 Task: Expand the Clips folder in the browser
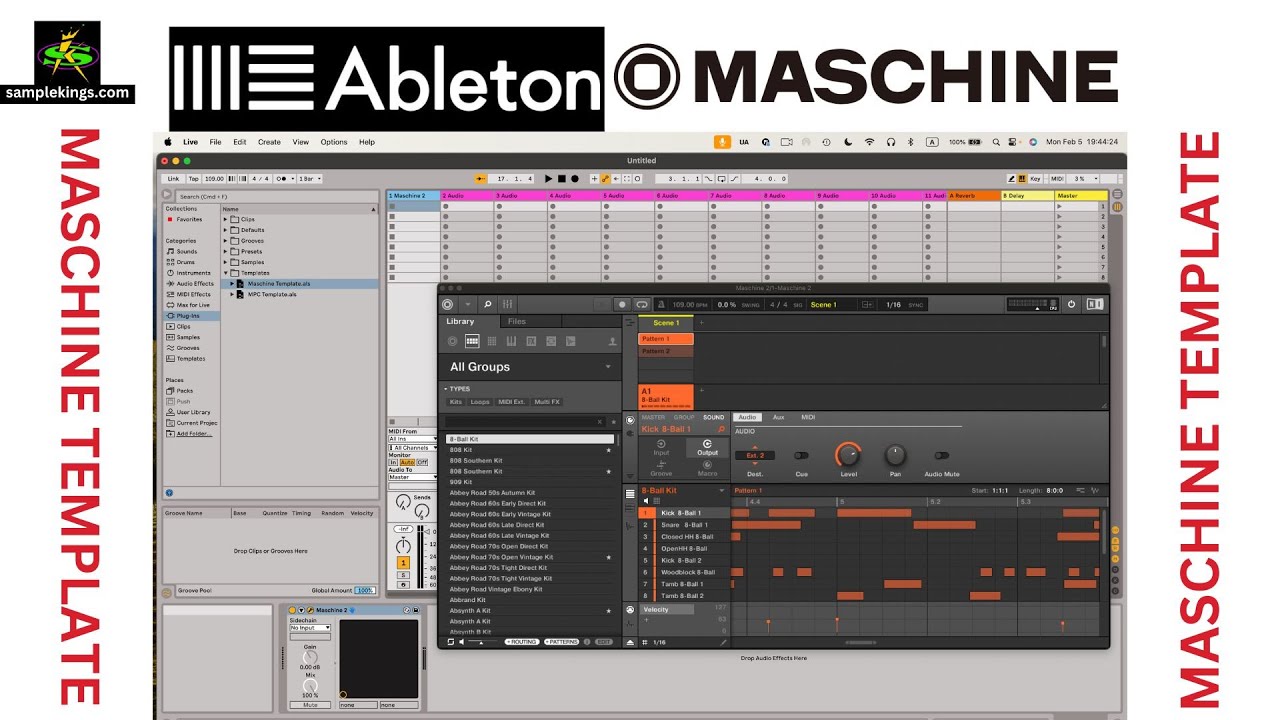[226, 219]
